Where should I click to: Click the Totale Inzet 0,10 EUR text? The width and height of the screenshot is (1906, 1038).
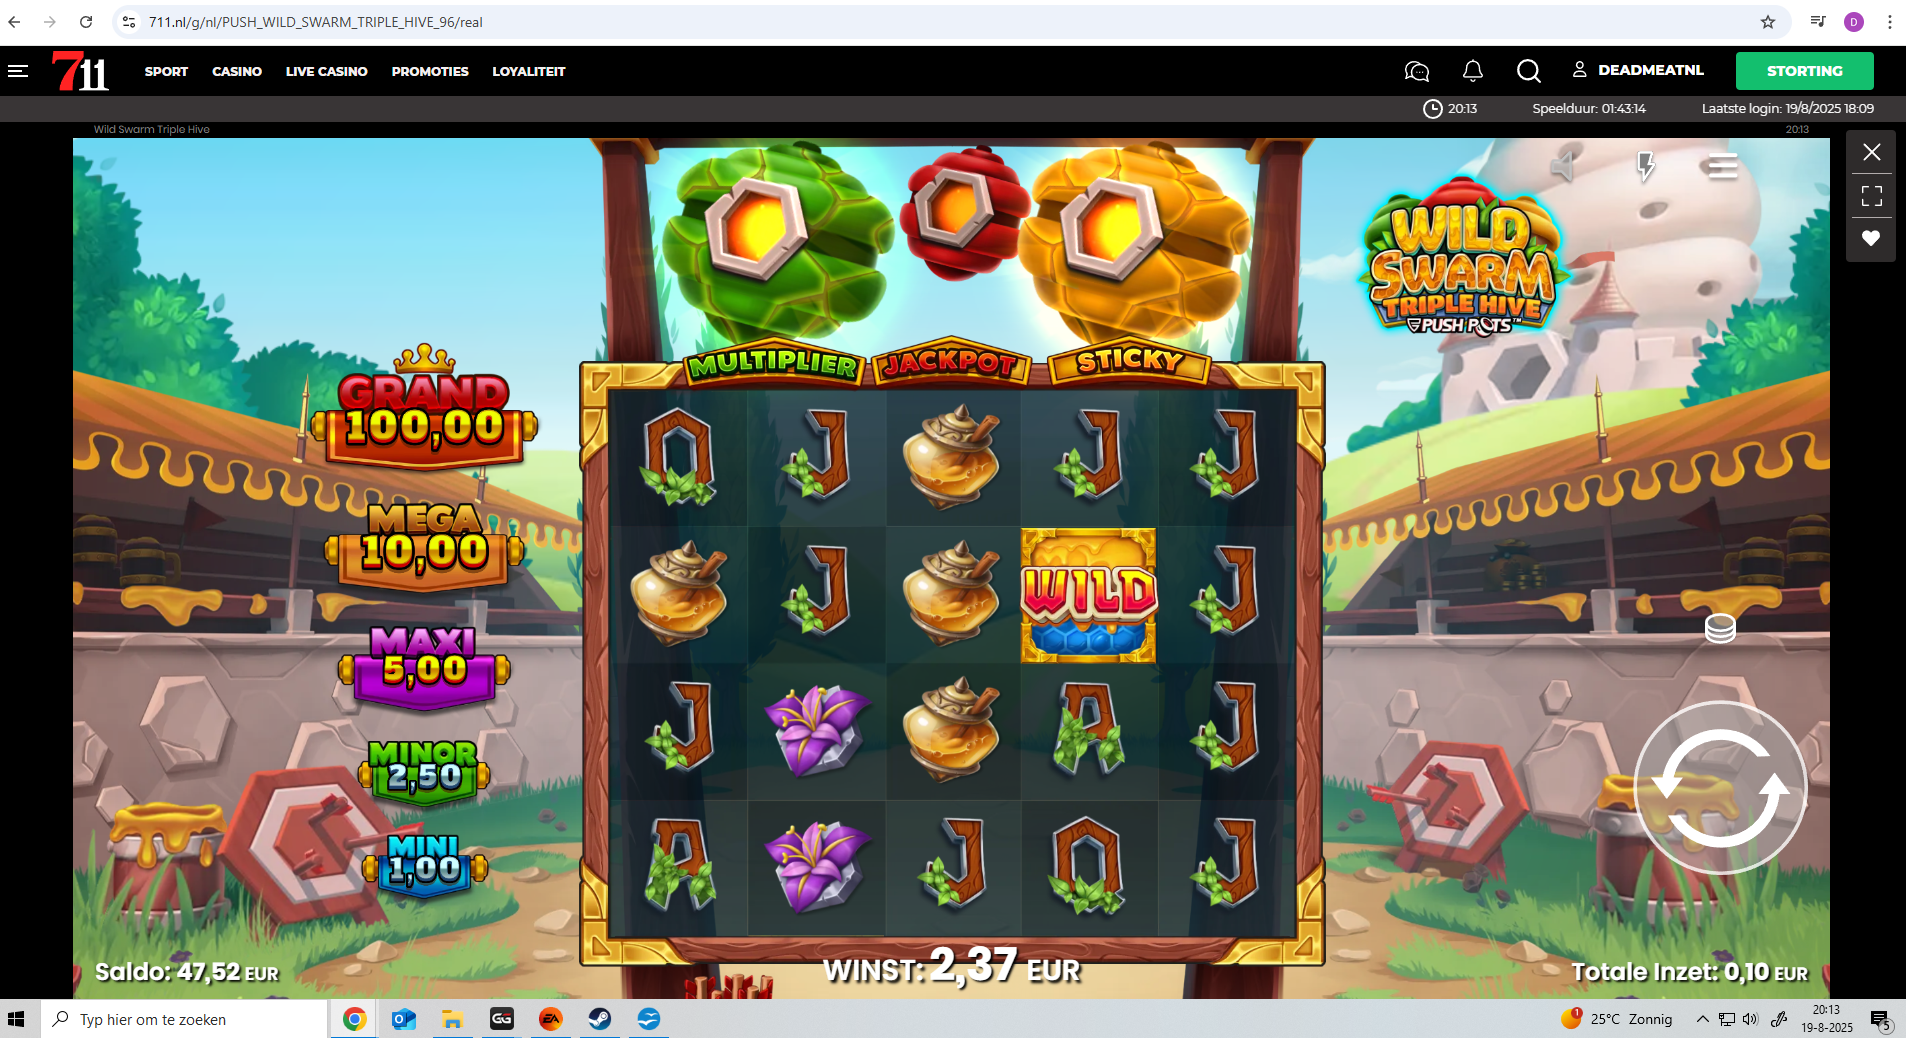[x=1689, y=972]
